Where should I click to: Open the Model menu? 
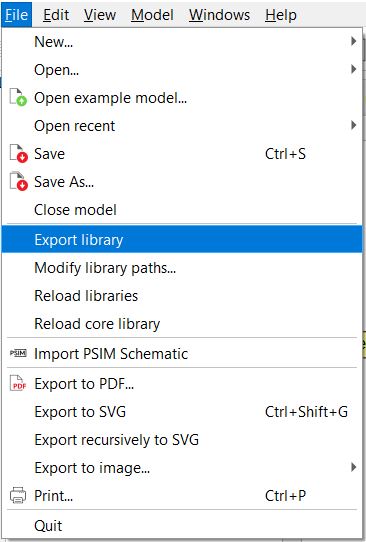click(x=152, y=15)
